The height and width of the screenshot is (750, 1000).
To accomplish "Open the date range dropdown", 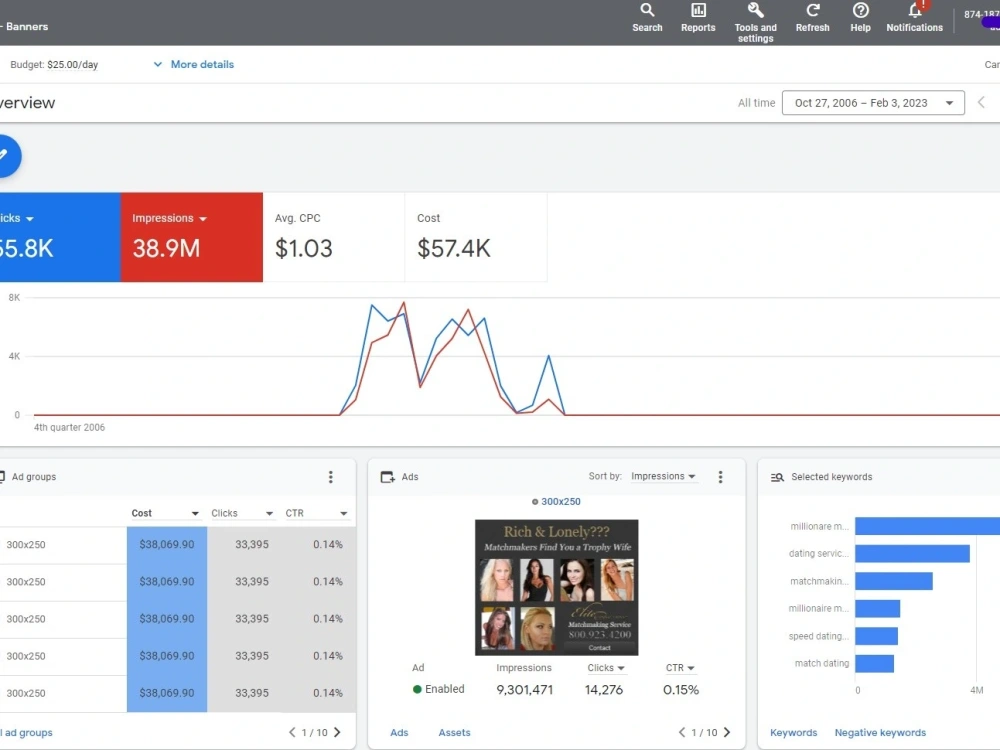I will [x=873, y=103].
